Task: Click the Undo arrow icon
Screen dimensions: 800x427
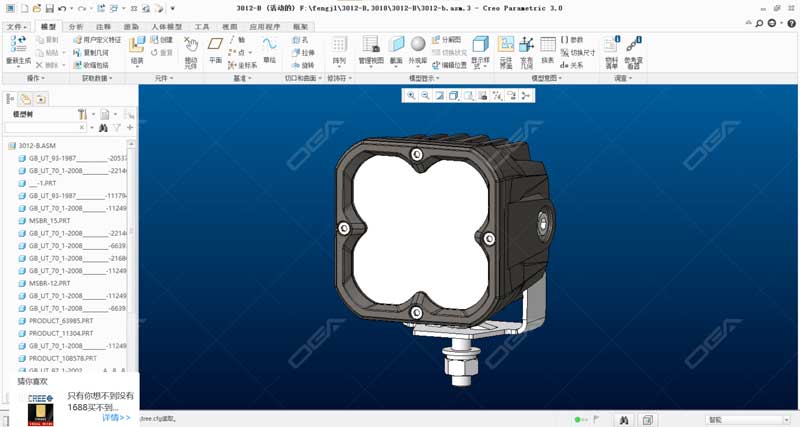Action: (x=62, y=9)
